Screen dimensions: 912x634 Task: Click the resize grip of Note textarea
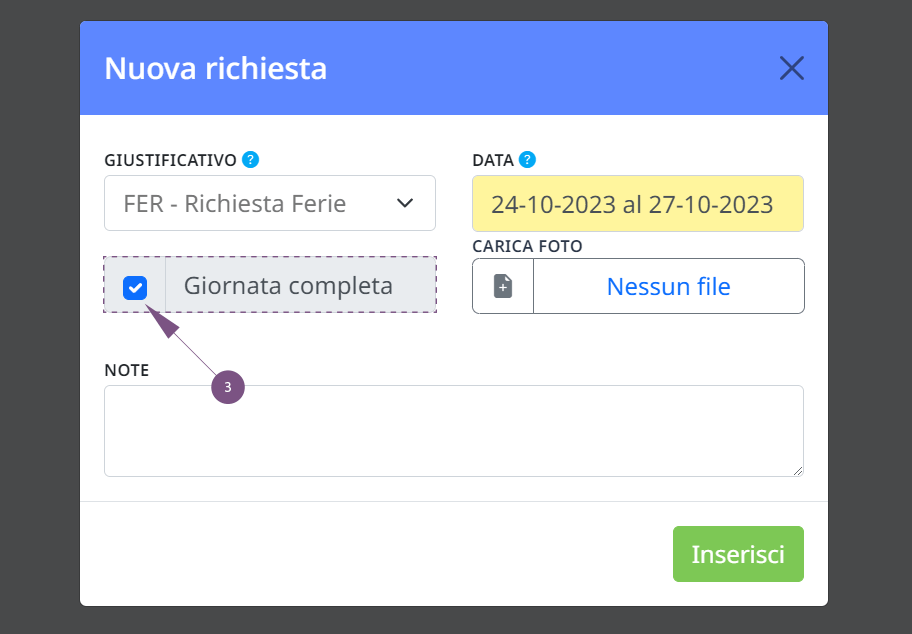pyautogui.click(x=798, y=471)
